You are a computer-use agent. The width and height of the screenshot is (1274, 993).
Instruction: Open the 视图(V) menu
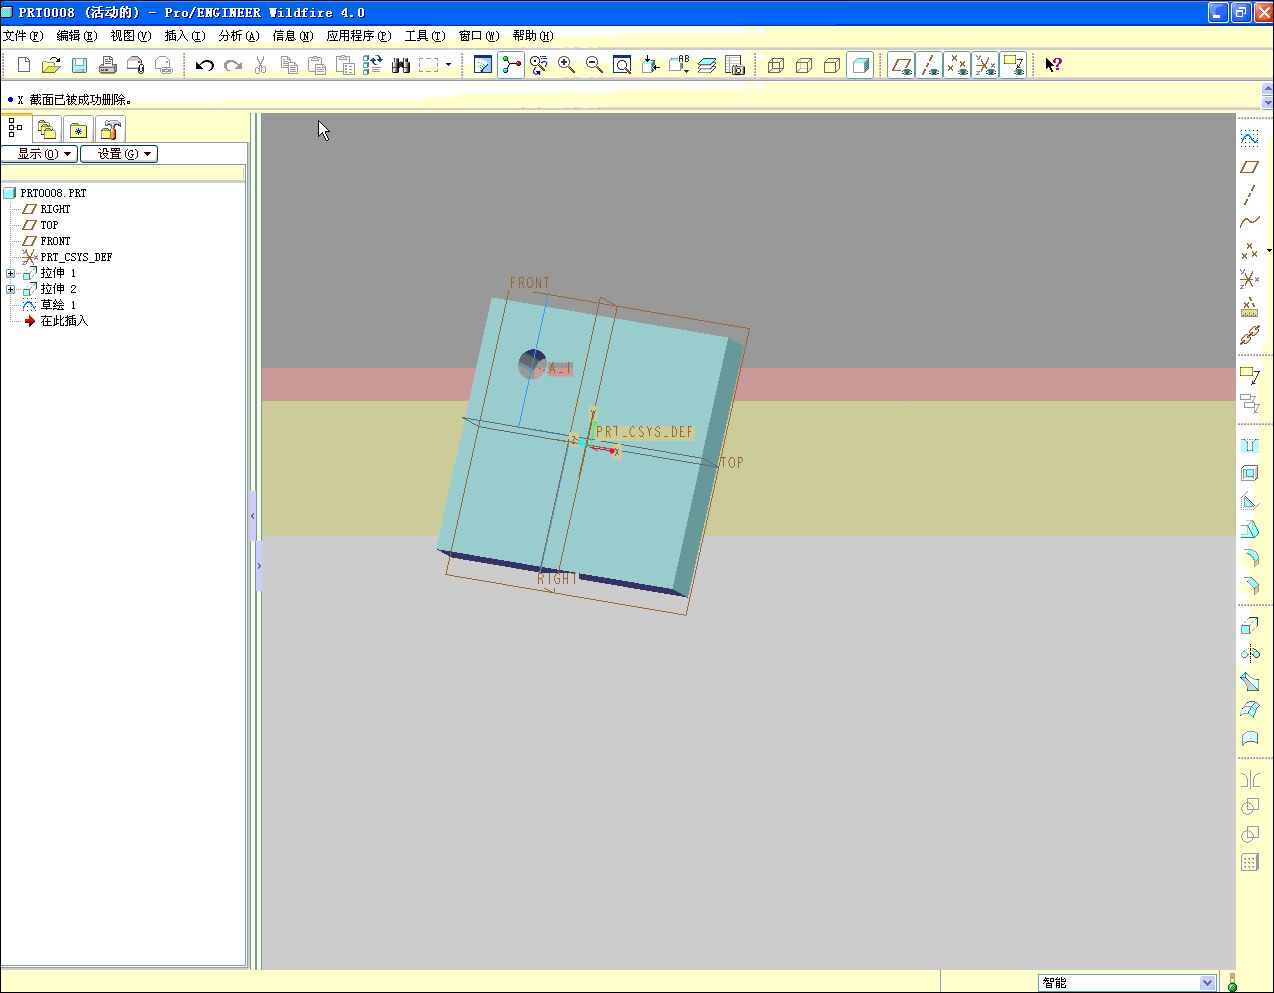(x=131, y=36)
